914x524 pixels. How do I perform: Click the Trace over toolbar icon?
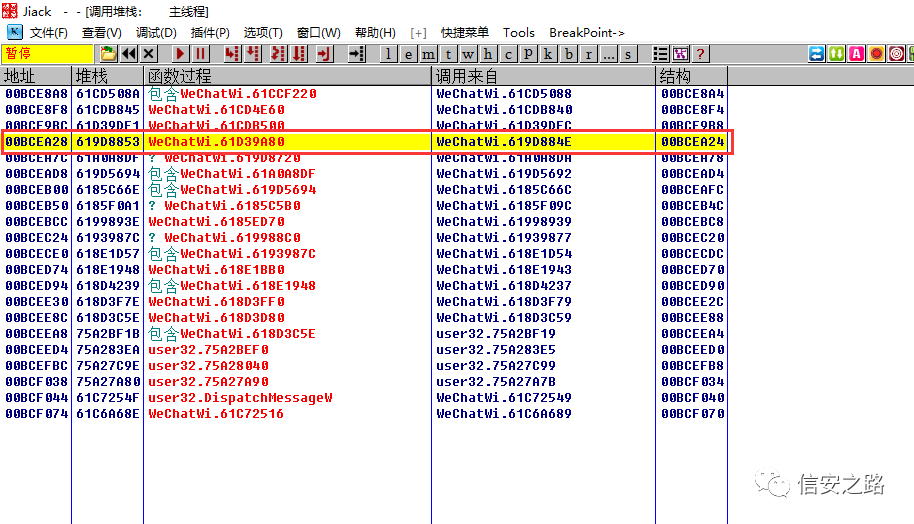(299, 54)
